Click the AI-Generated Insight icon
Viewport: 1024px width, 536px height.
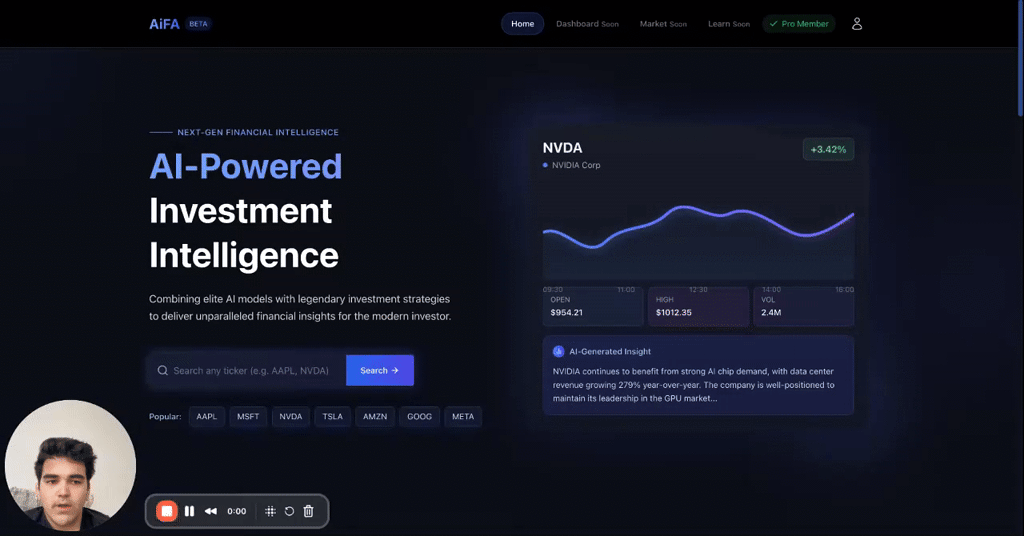[x=558, y=351]
